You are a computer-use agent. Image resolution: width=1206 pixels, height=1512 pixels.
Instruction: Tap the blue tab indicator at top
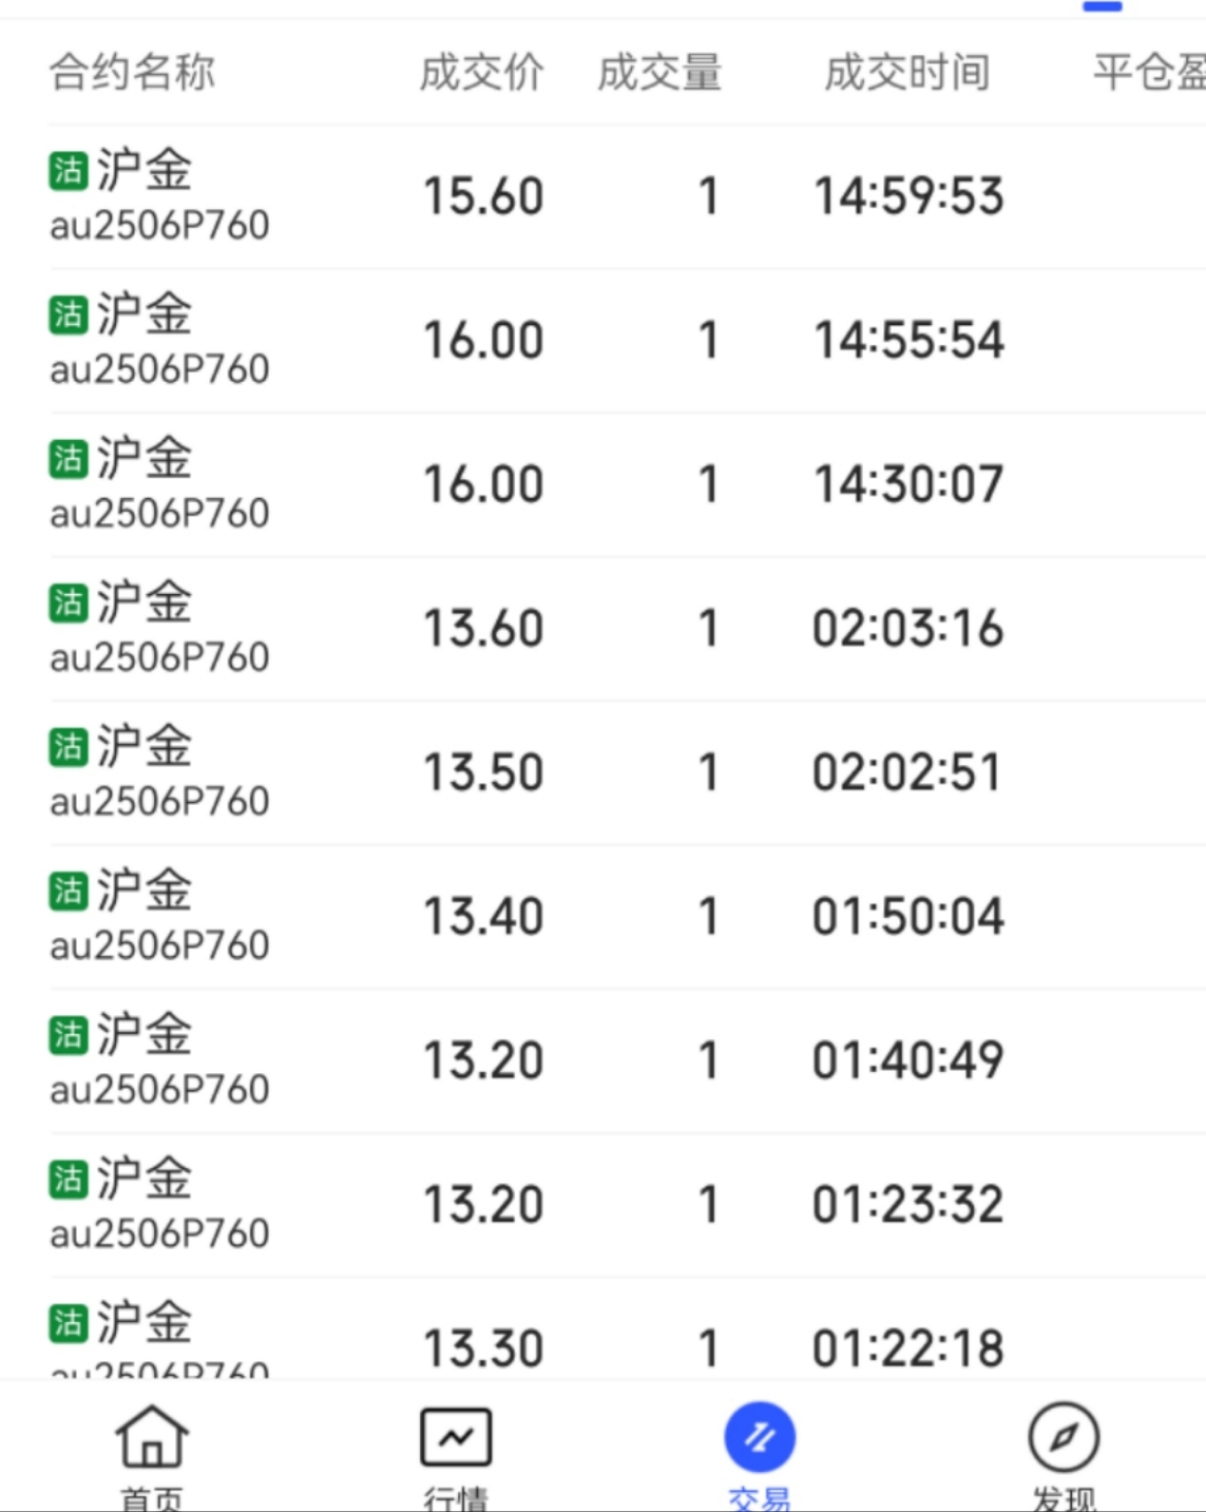[1102, 6]
